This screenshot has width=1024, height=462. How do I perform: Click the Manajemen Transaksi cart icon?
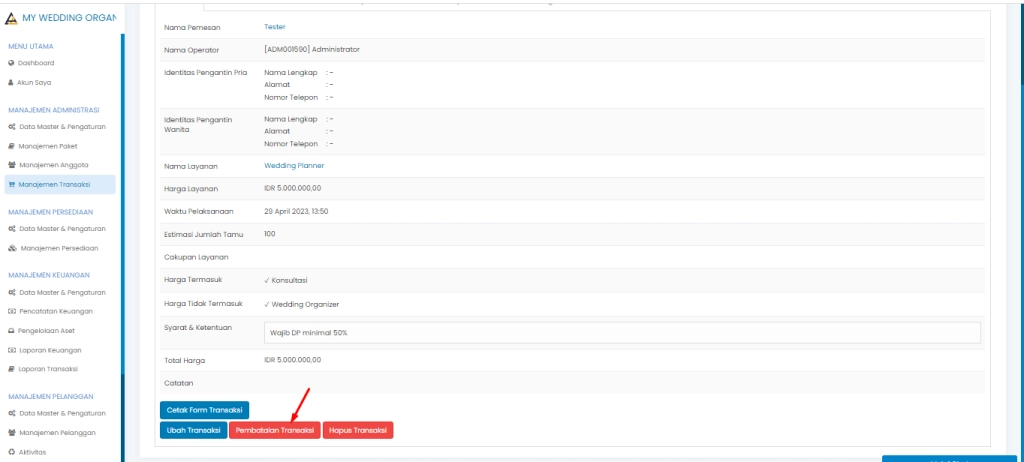[12, 185]
